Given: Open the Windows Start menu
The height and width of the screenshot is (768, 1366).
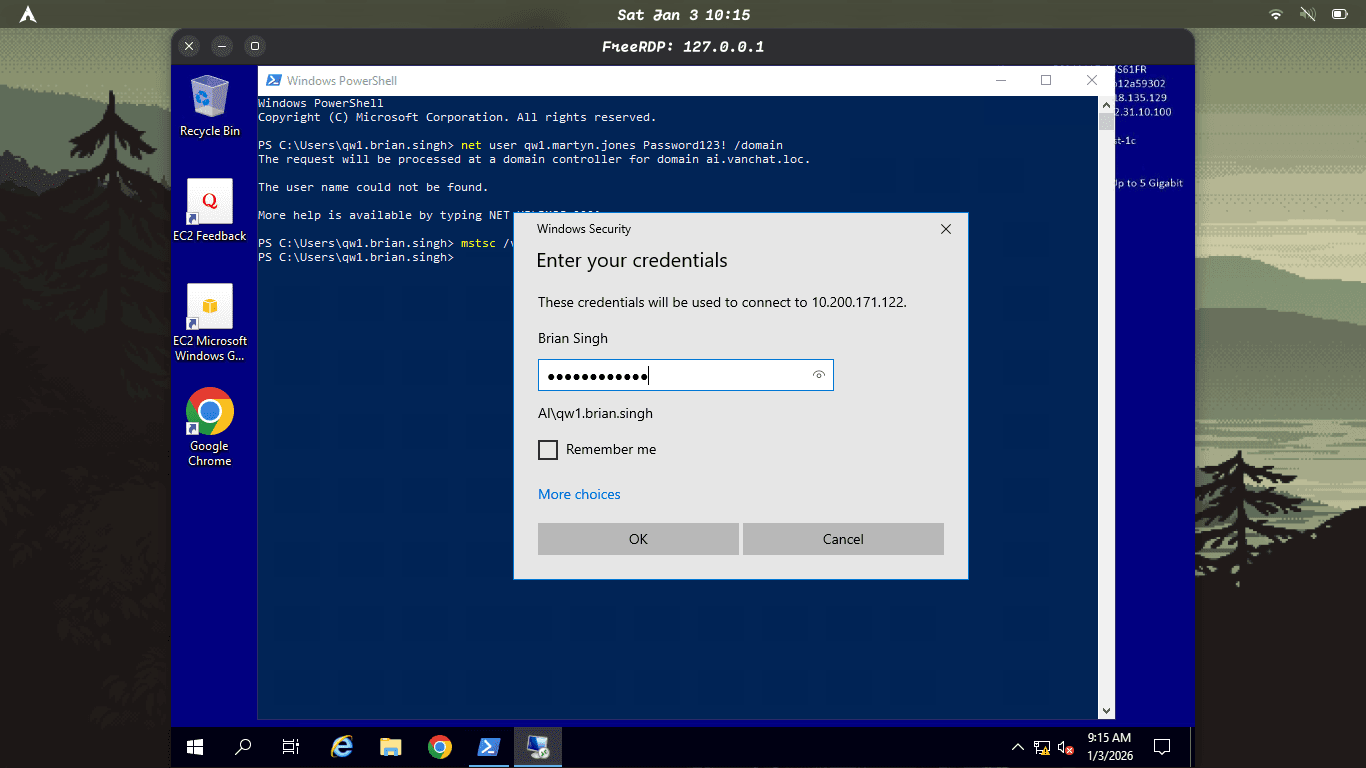Looking at the screenshot, I should (195, 747).
